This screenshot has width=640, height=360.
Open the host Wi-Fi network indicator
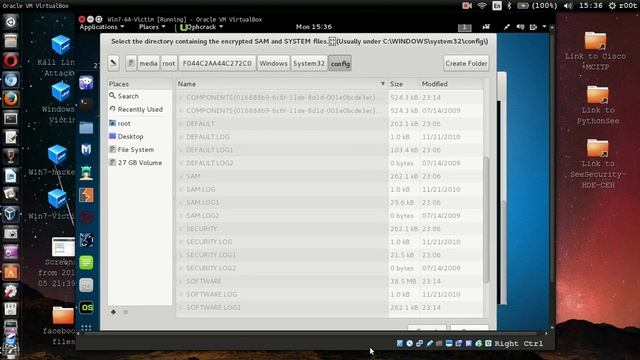[x=482, y=6]
